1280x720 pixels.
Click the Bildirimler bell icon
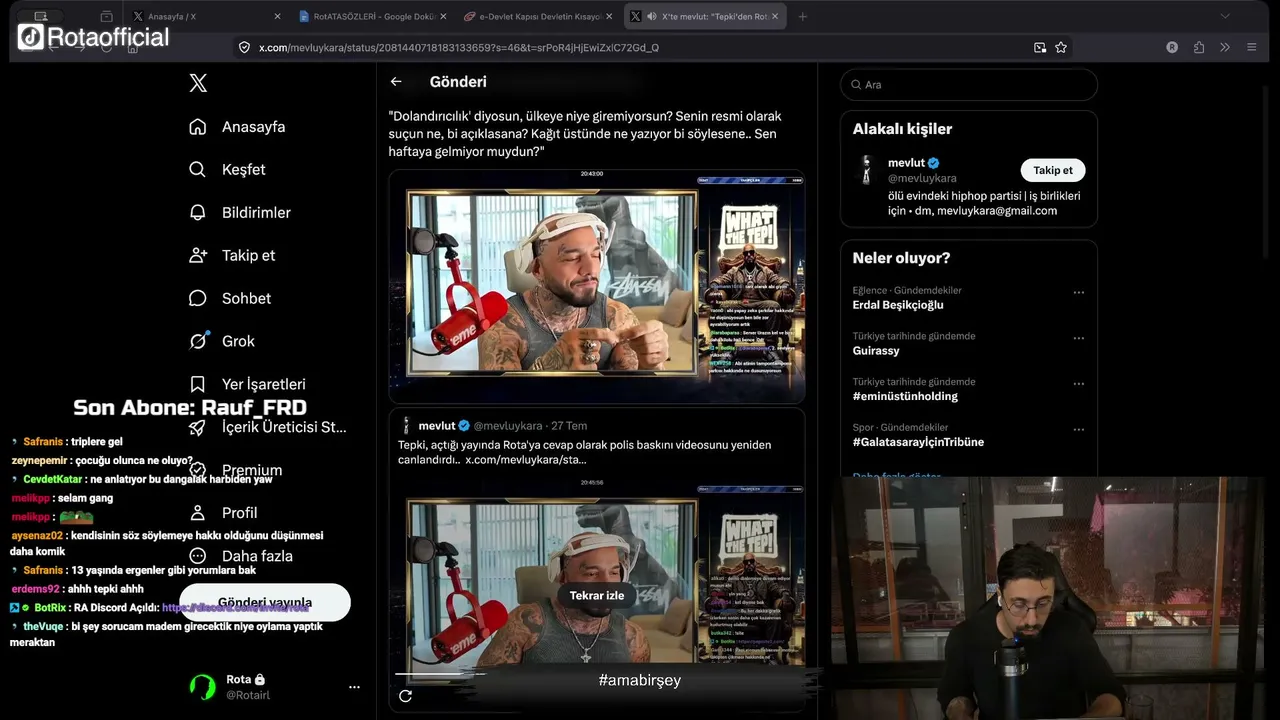(198, 213)
